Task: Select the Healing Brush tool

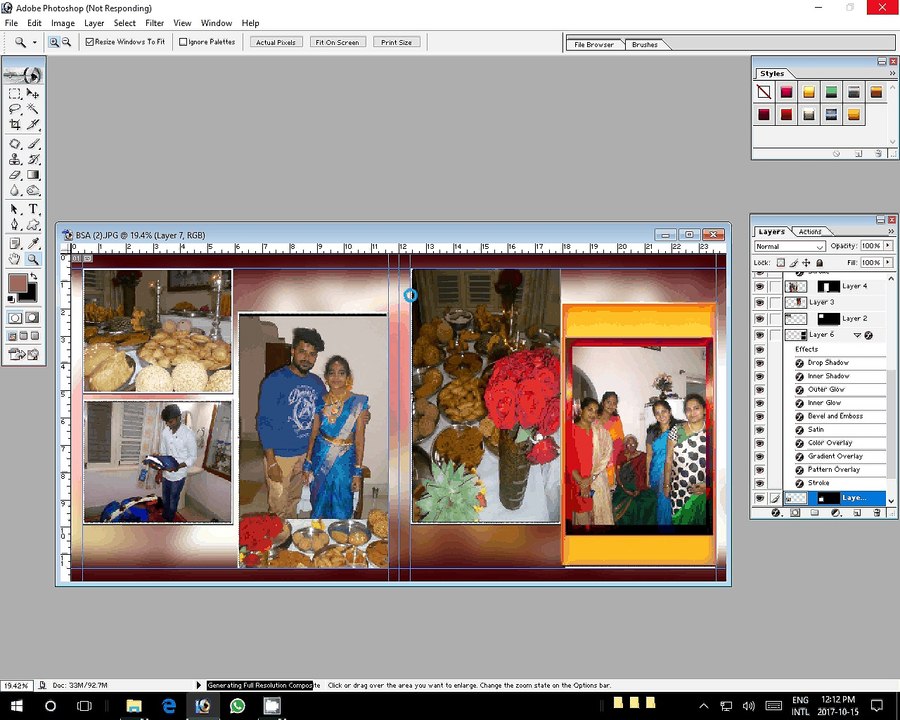Action: (15, 144)
